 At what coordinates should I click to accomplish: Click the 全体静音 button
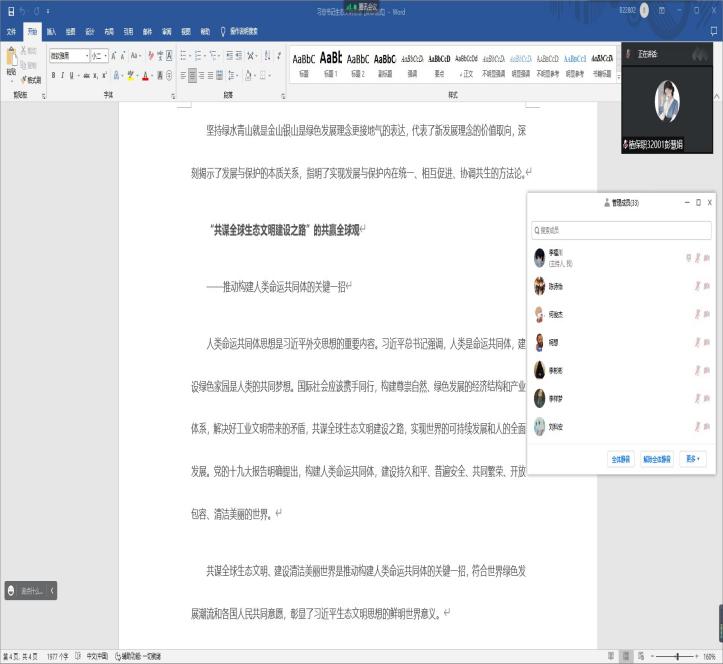620,459
